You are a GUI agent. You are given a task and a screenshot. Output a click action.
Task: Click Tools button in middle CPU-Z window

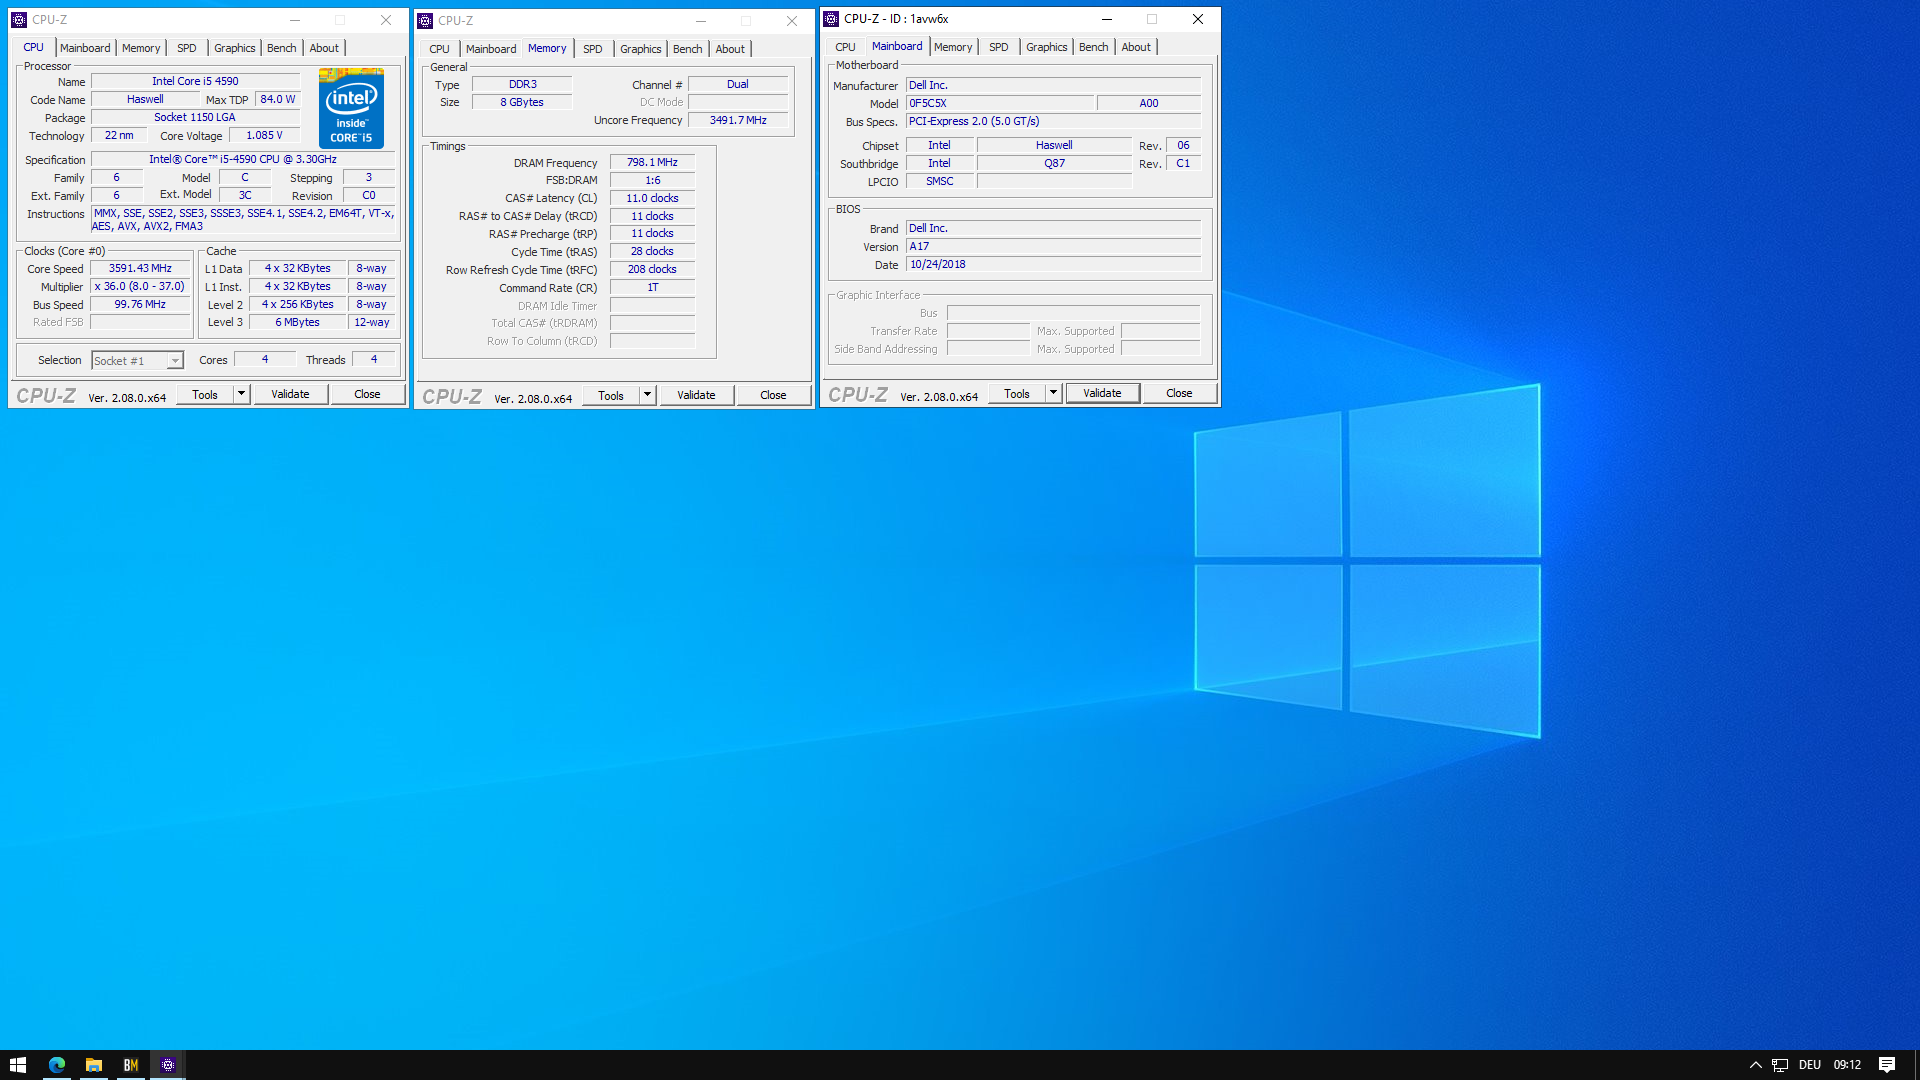611,396
